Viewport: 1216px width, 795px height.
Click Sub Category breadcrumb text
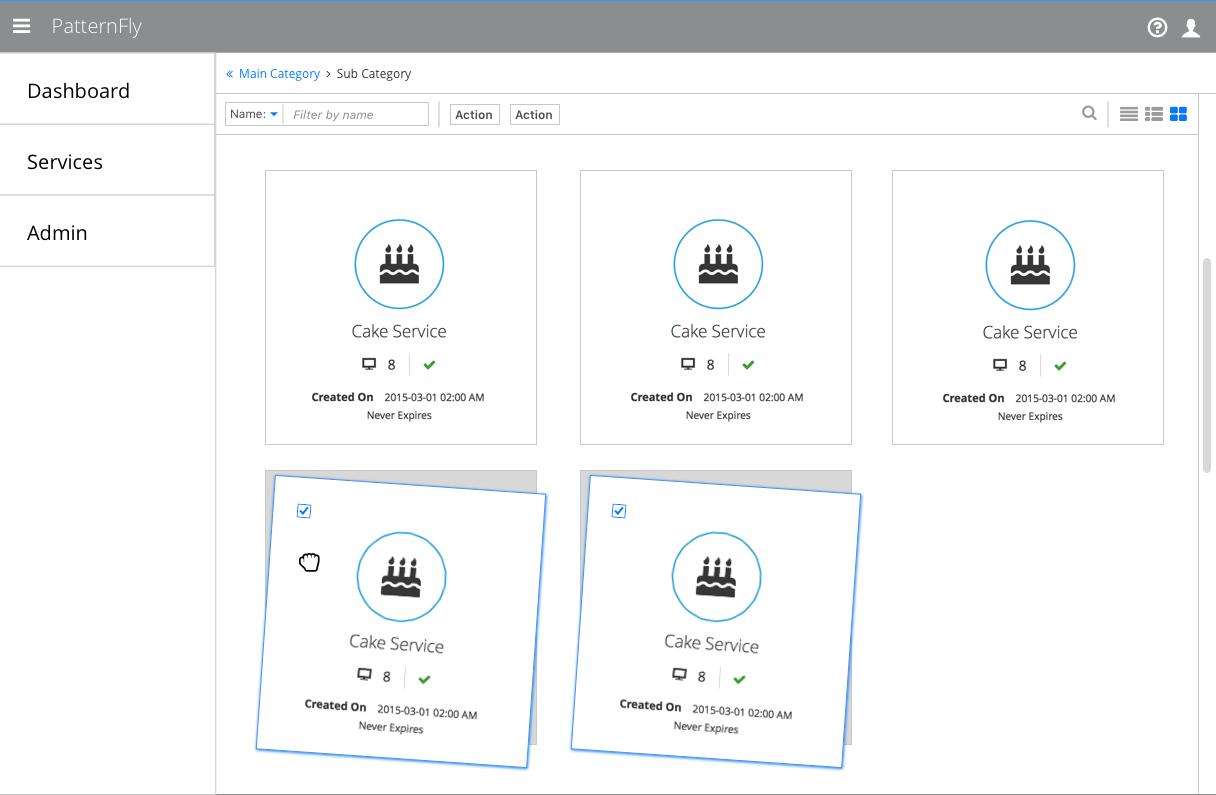tap(374, 74)
